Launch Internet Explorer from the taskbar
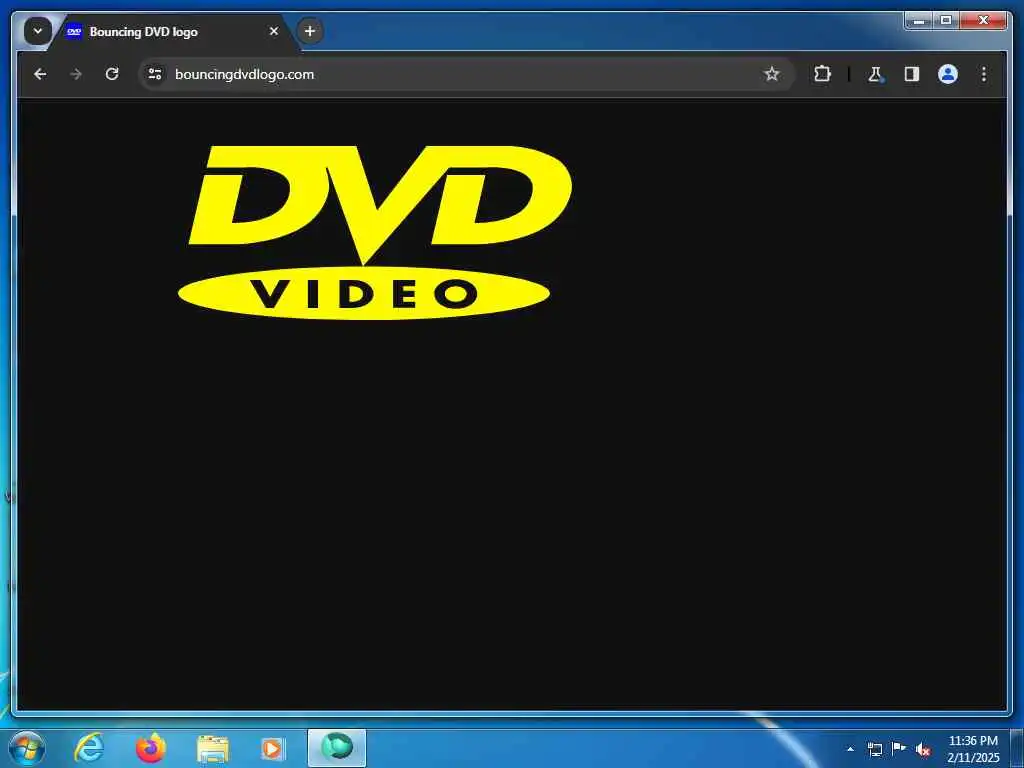The height and width of the screenshot is (768, 1024). (89, 748)
